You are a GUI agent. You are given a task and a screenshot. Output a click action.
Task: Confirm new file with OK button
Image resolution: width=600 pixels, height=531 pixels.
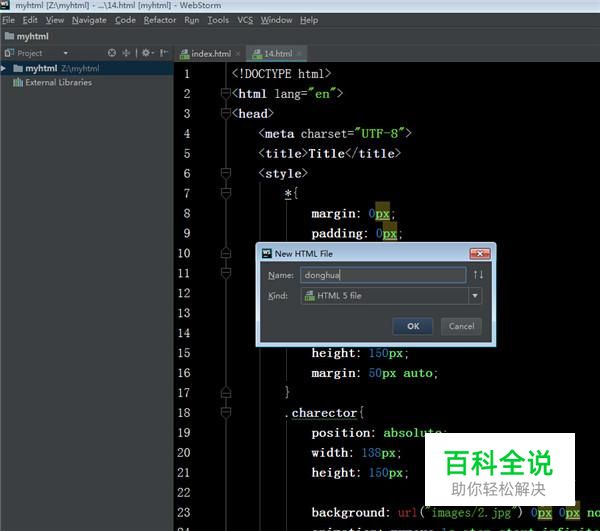412,326
